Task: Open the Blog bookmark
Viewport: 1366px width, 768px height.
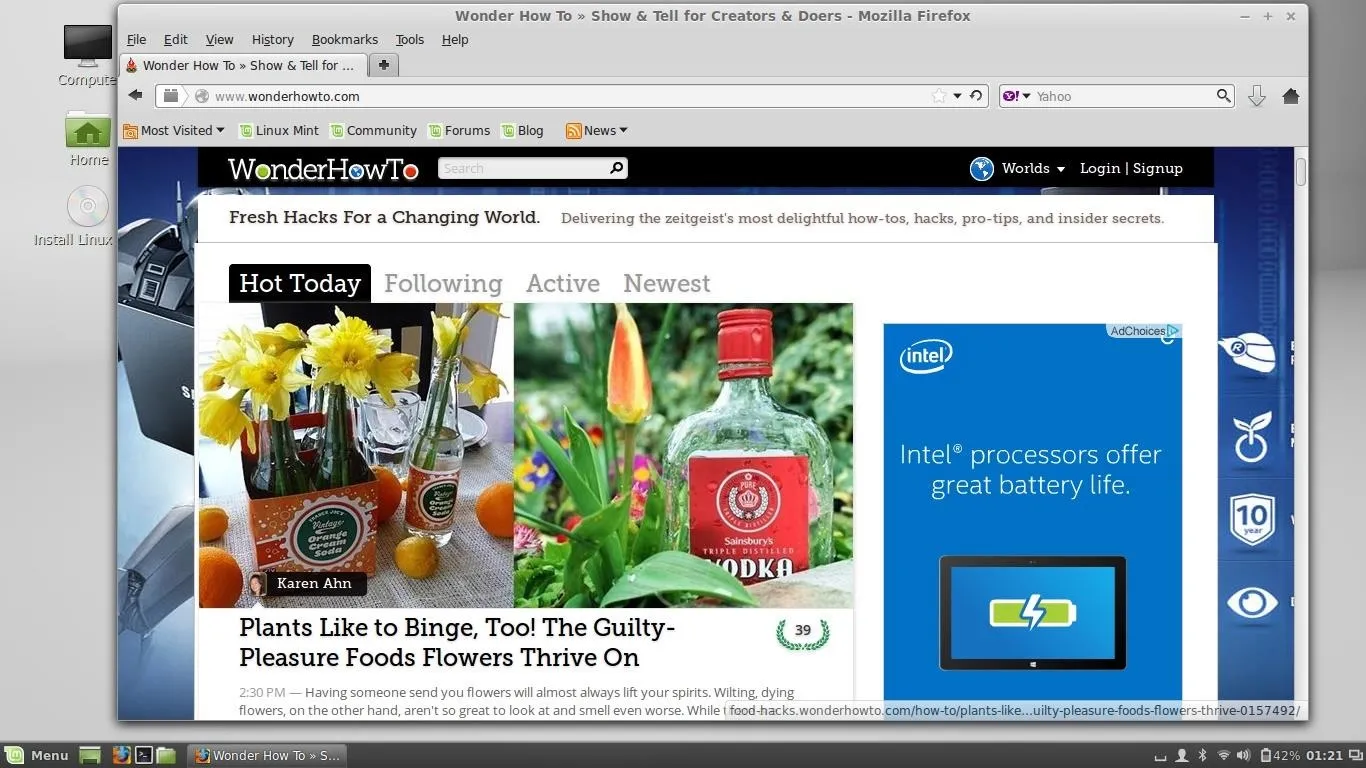Action: pyautogui.click(x=522, y=130)
